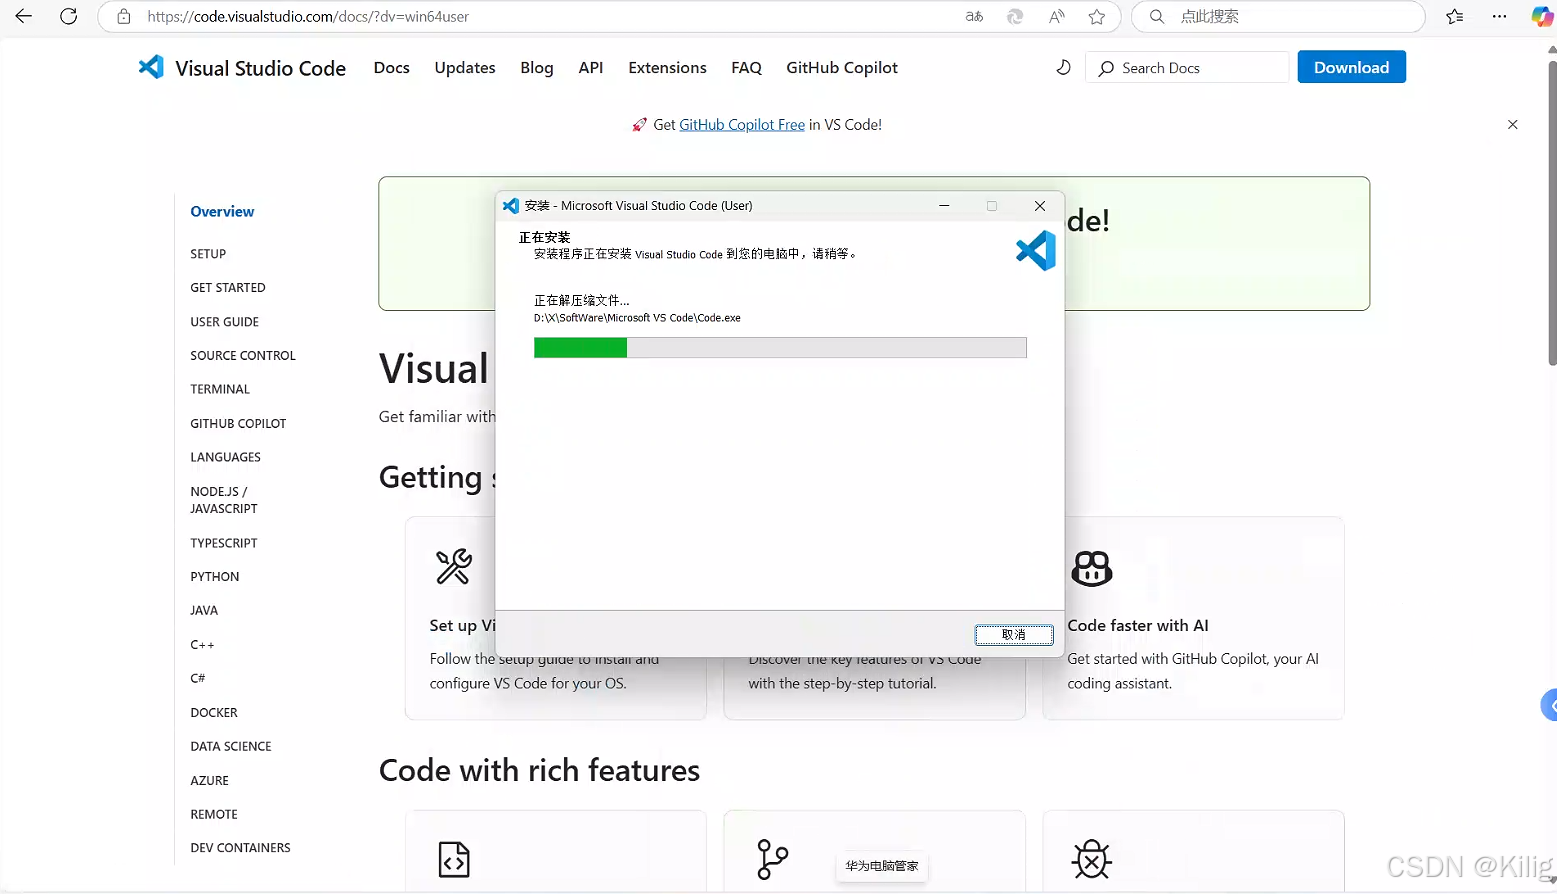Click the VS Code logo in installer dialog
Screen dimensions: 1557x894
(1036, 250)
